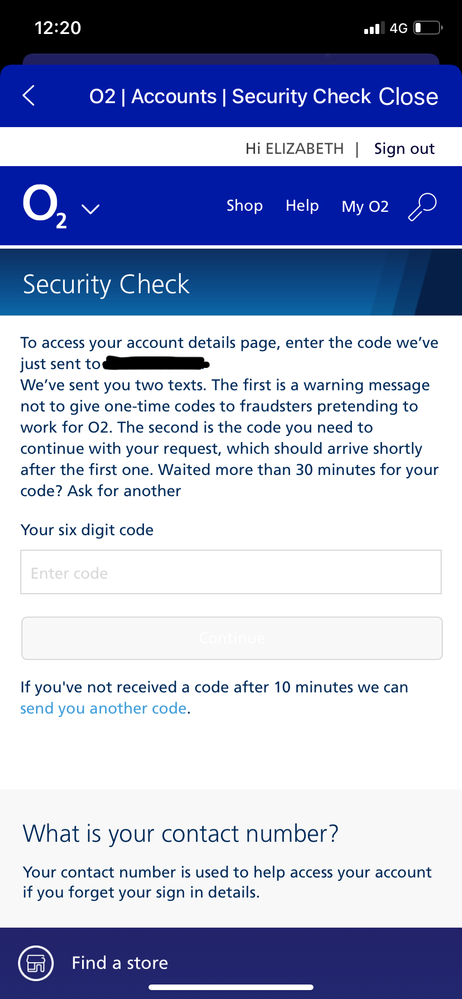The height and width of the screenshot is (999, 462).
Task: Tap the 4G network indicator
Action: coord(398,28)
